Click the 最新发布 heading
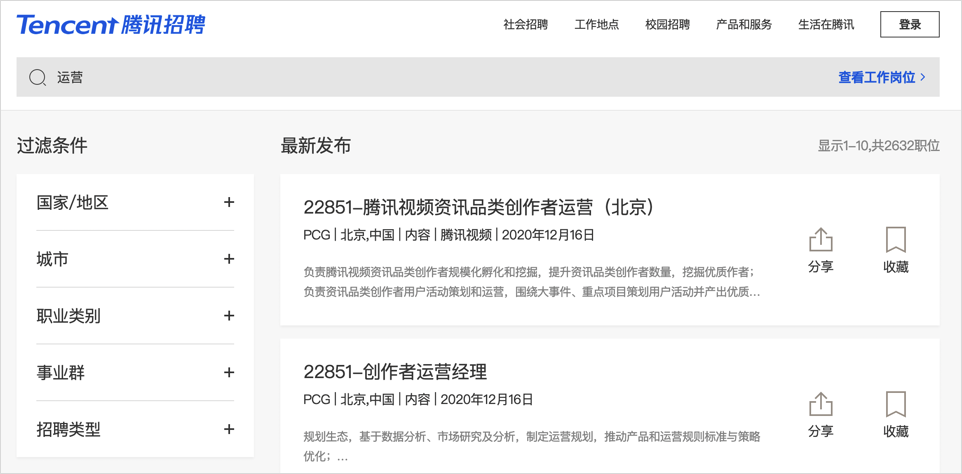This screenshot has width=962, height=474. (x=316, y=146)
